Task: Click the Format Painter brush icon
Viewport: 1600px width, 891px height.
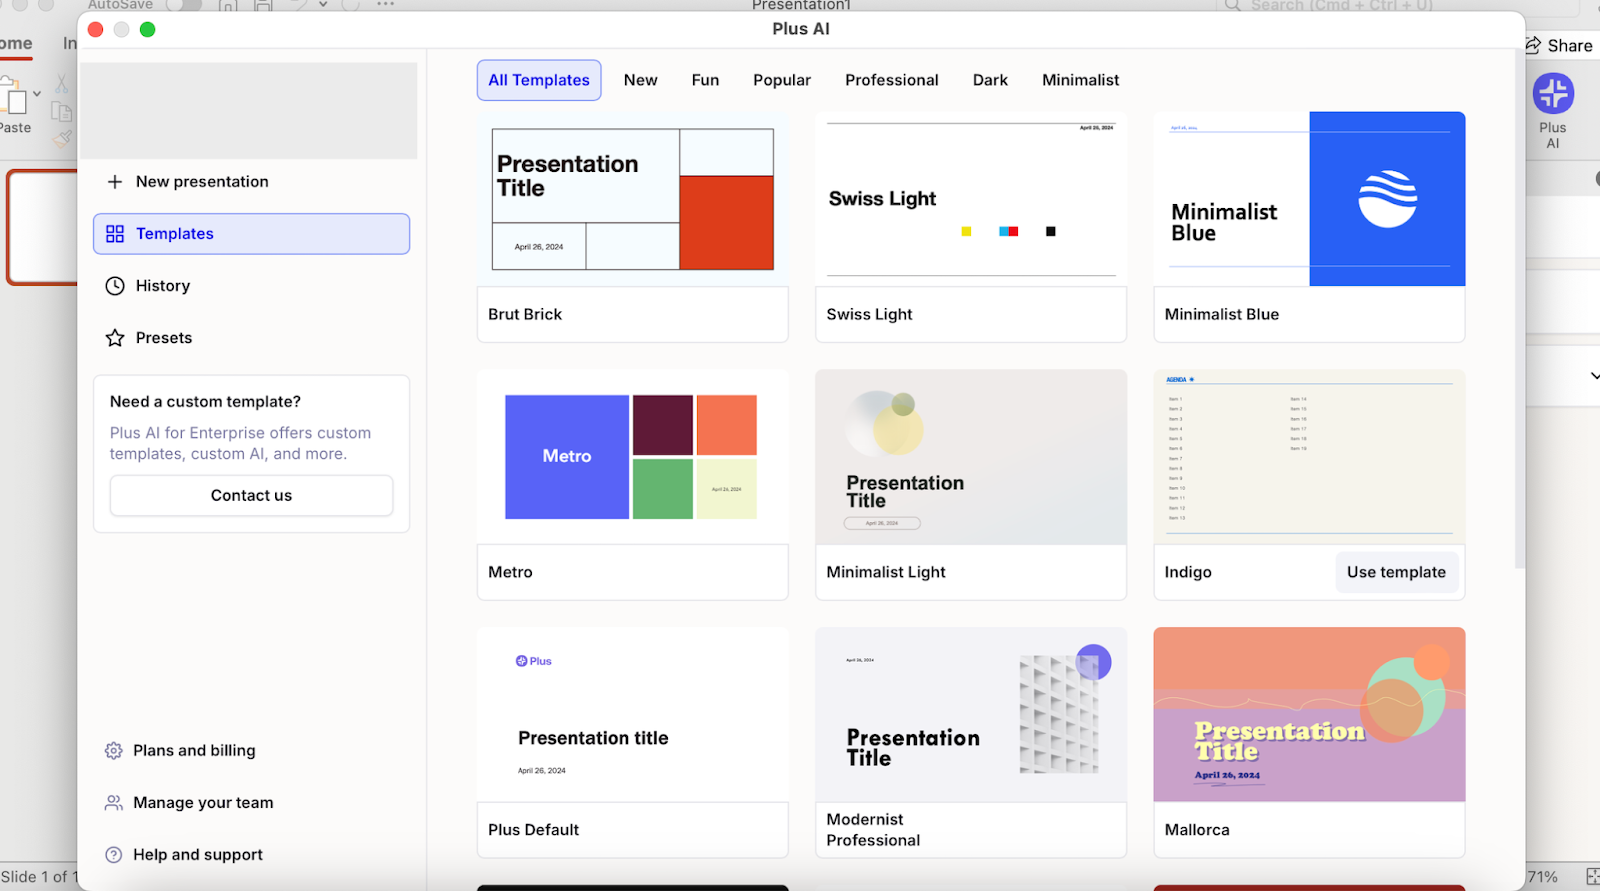Action: coord(62,139)
